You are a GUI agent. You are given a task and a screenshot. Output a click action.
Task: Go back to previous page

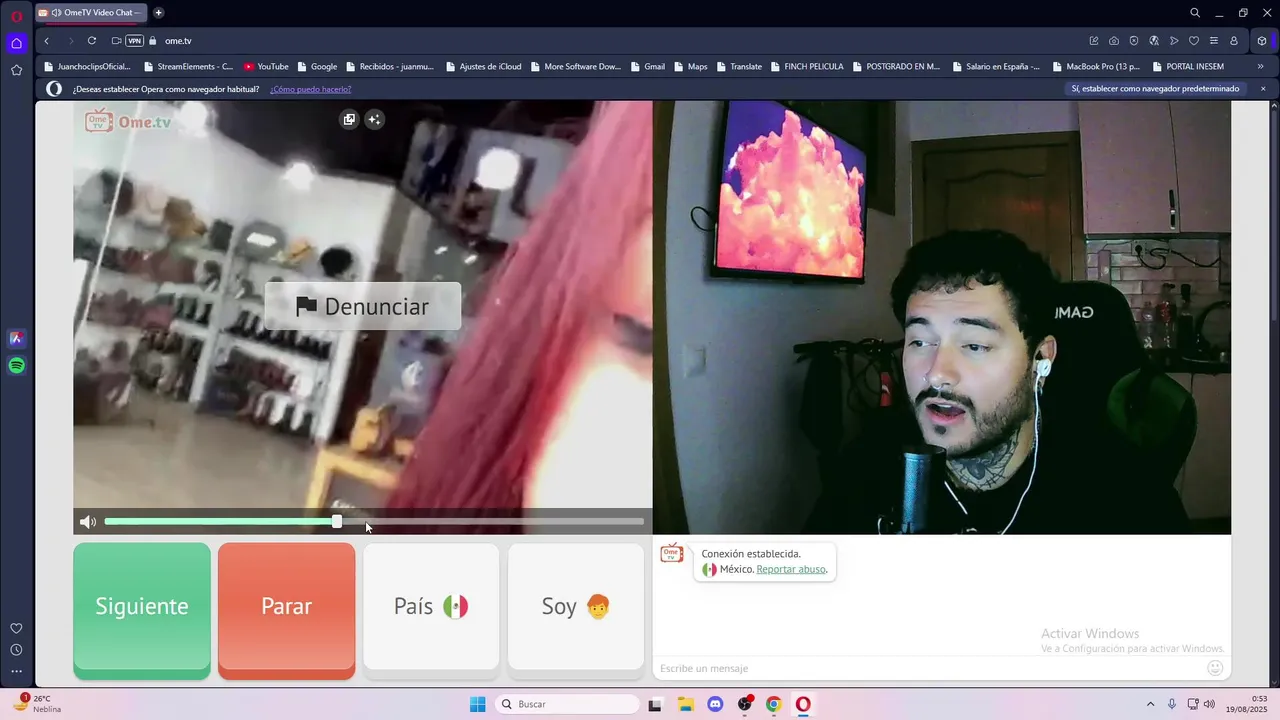click(x=47, y=41)
